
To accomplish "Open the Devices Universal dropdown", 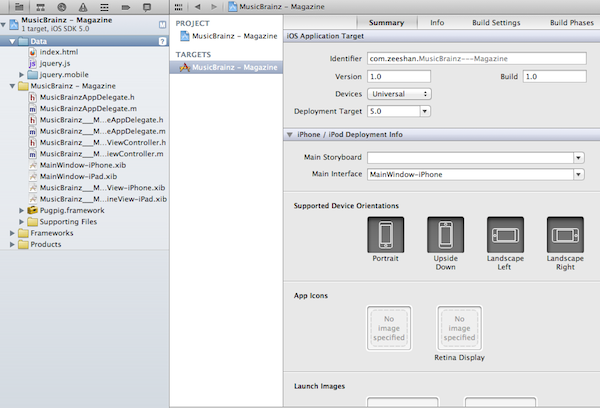I will 399,94.
